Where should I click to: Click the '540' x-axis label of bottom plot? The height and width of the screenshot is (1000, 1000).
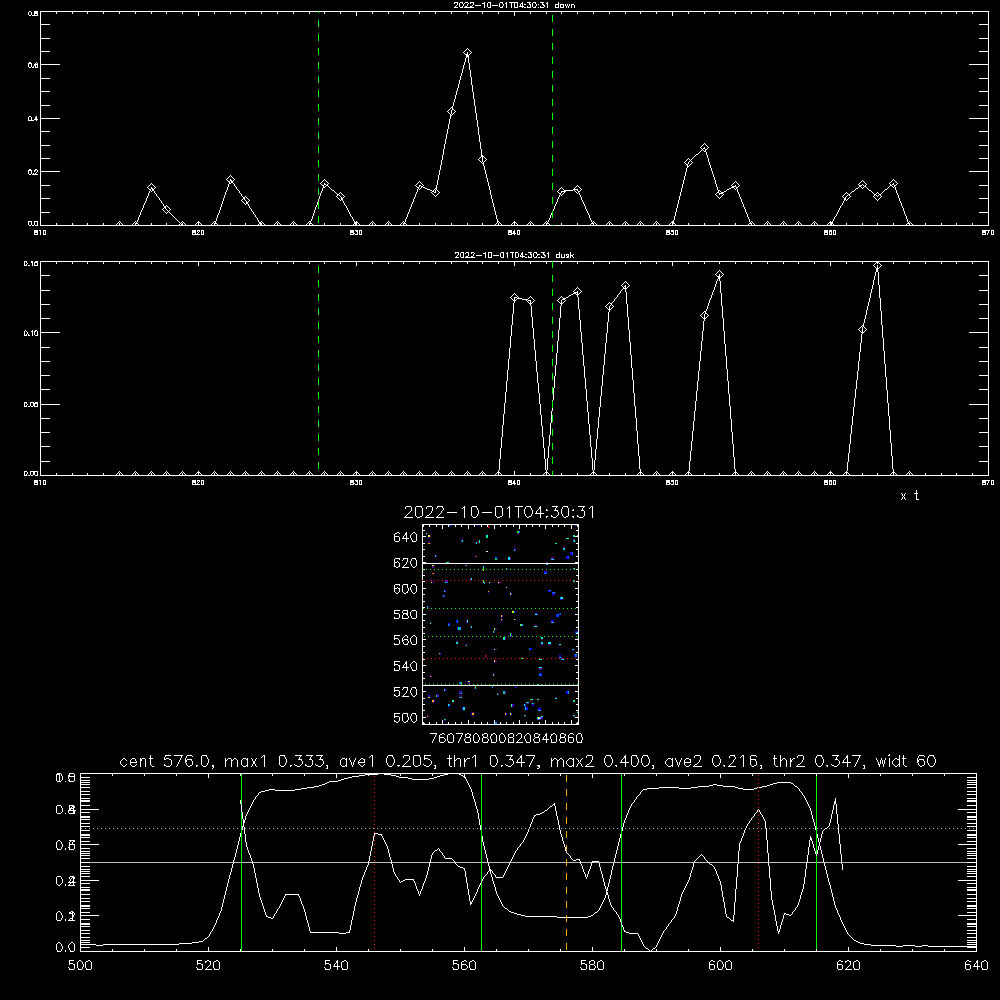click(336, 966)
